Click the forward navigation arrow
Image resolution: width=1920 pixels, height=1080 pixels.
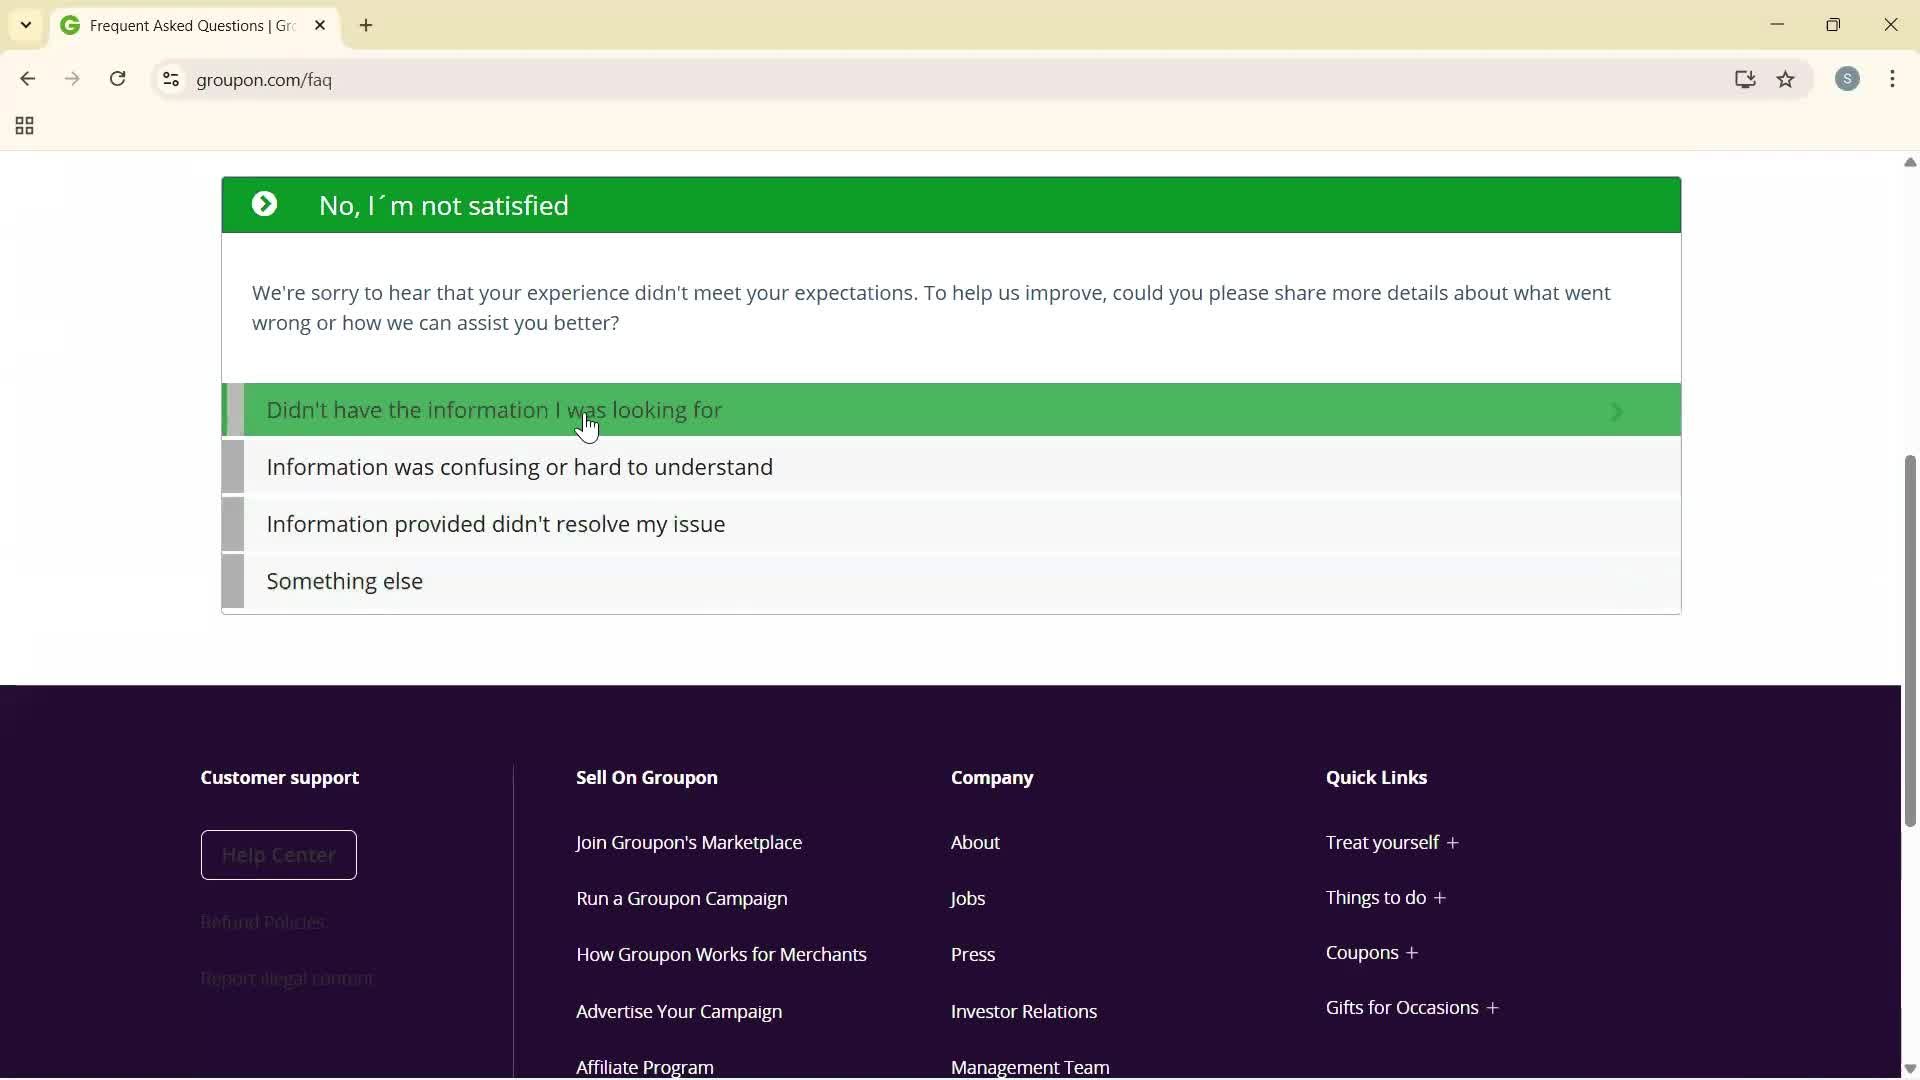[72, 79]
